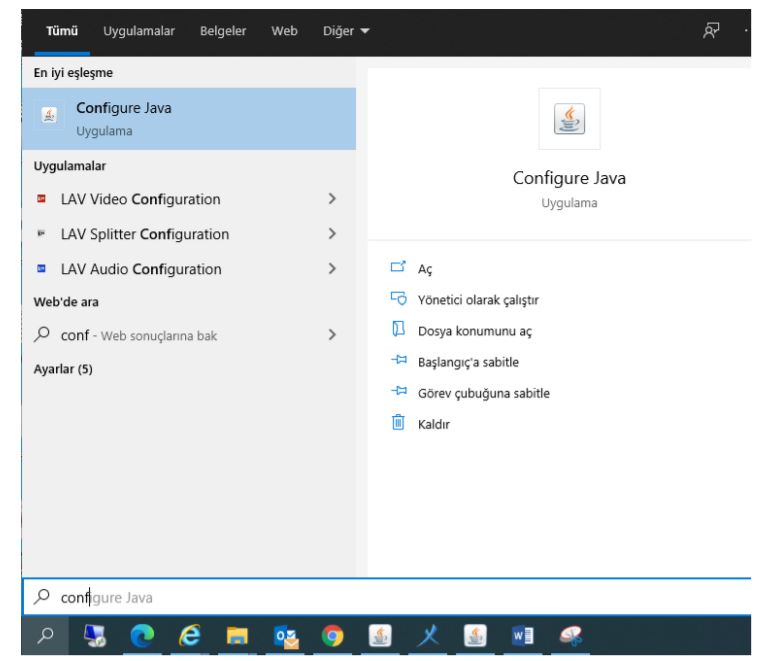
Task: Click the trash icon beside Kaldır
Action: pyautogui.click(x=398, y=422)
